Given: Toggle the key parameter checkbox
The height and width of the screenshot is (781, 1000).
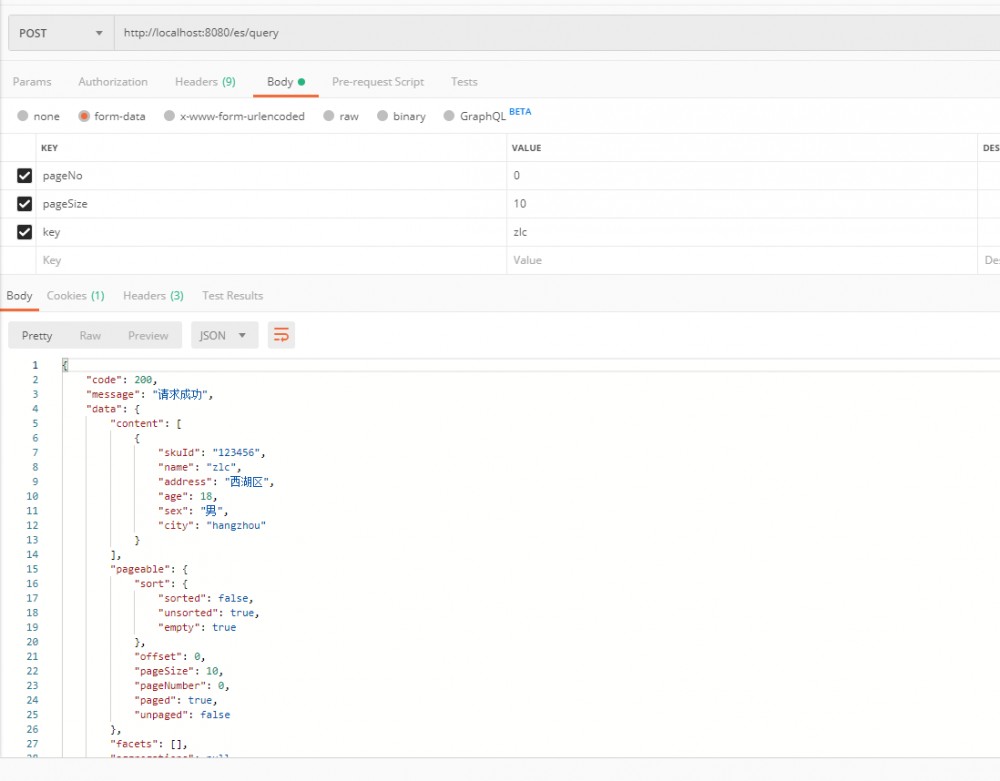Looking at the screenshot, I should coord(24,231).
